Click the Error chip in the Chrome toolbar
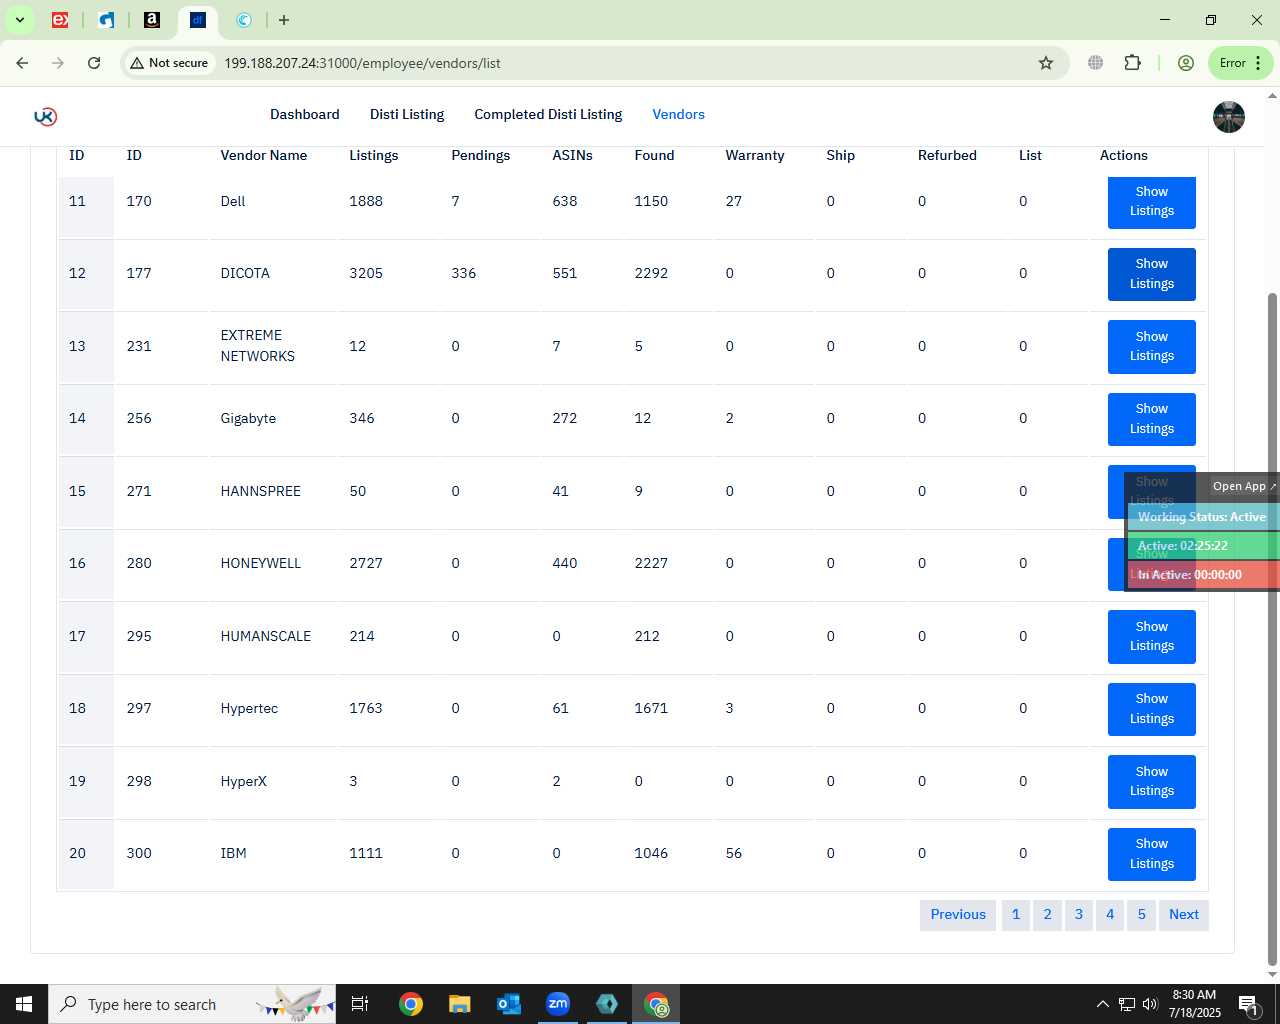The width and height of the screenshot is (1280, 1024). click(1232, 63)
